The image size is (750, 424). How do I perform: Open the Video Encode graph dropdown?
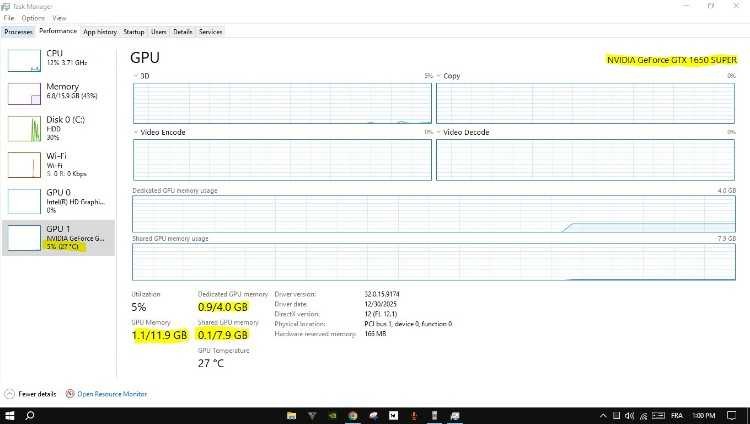tap(136, 132)
